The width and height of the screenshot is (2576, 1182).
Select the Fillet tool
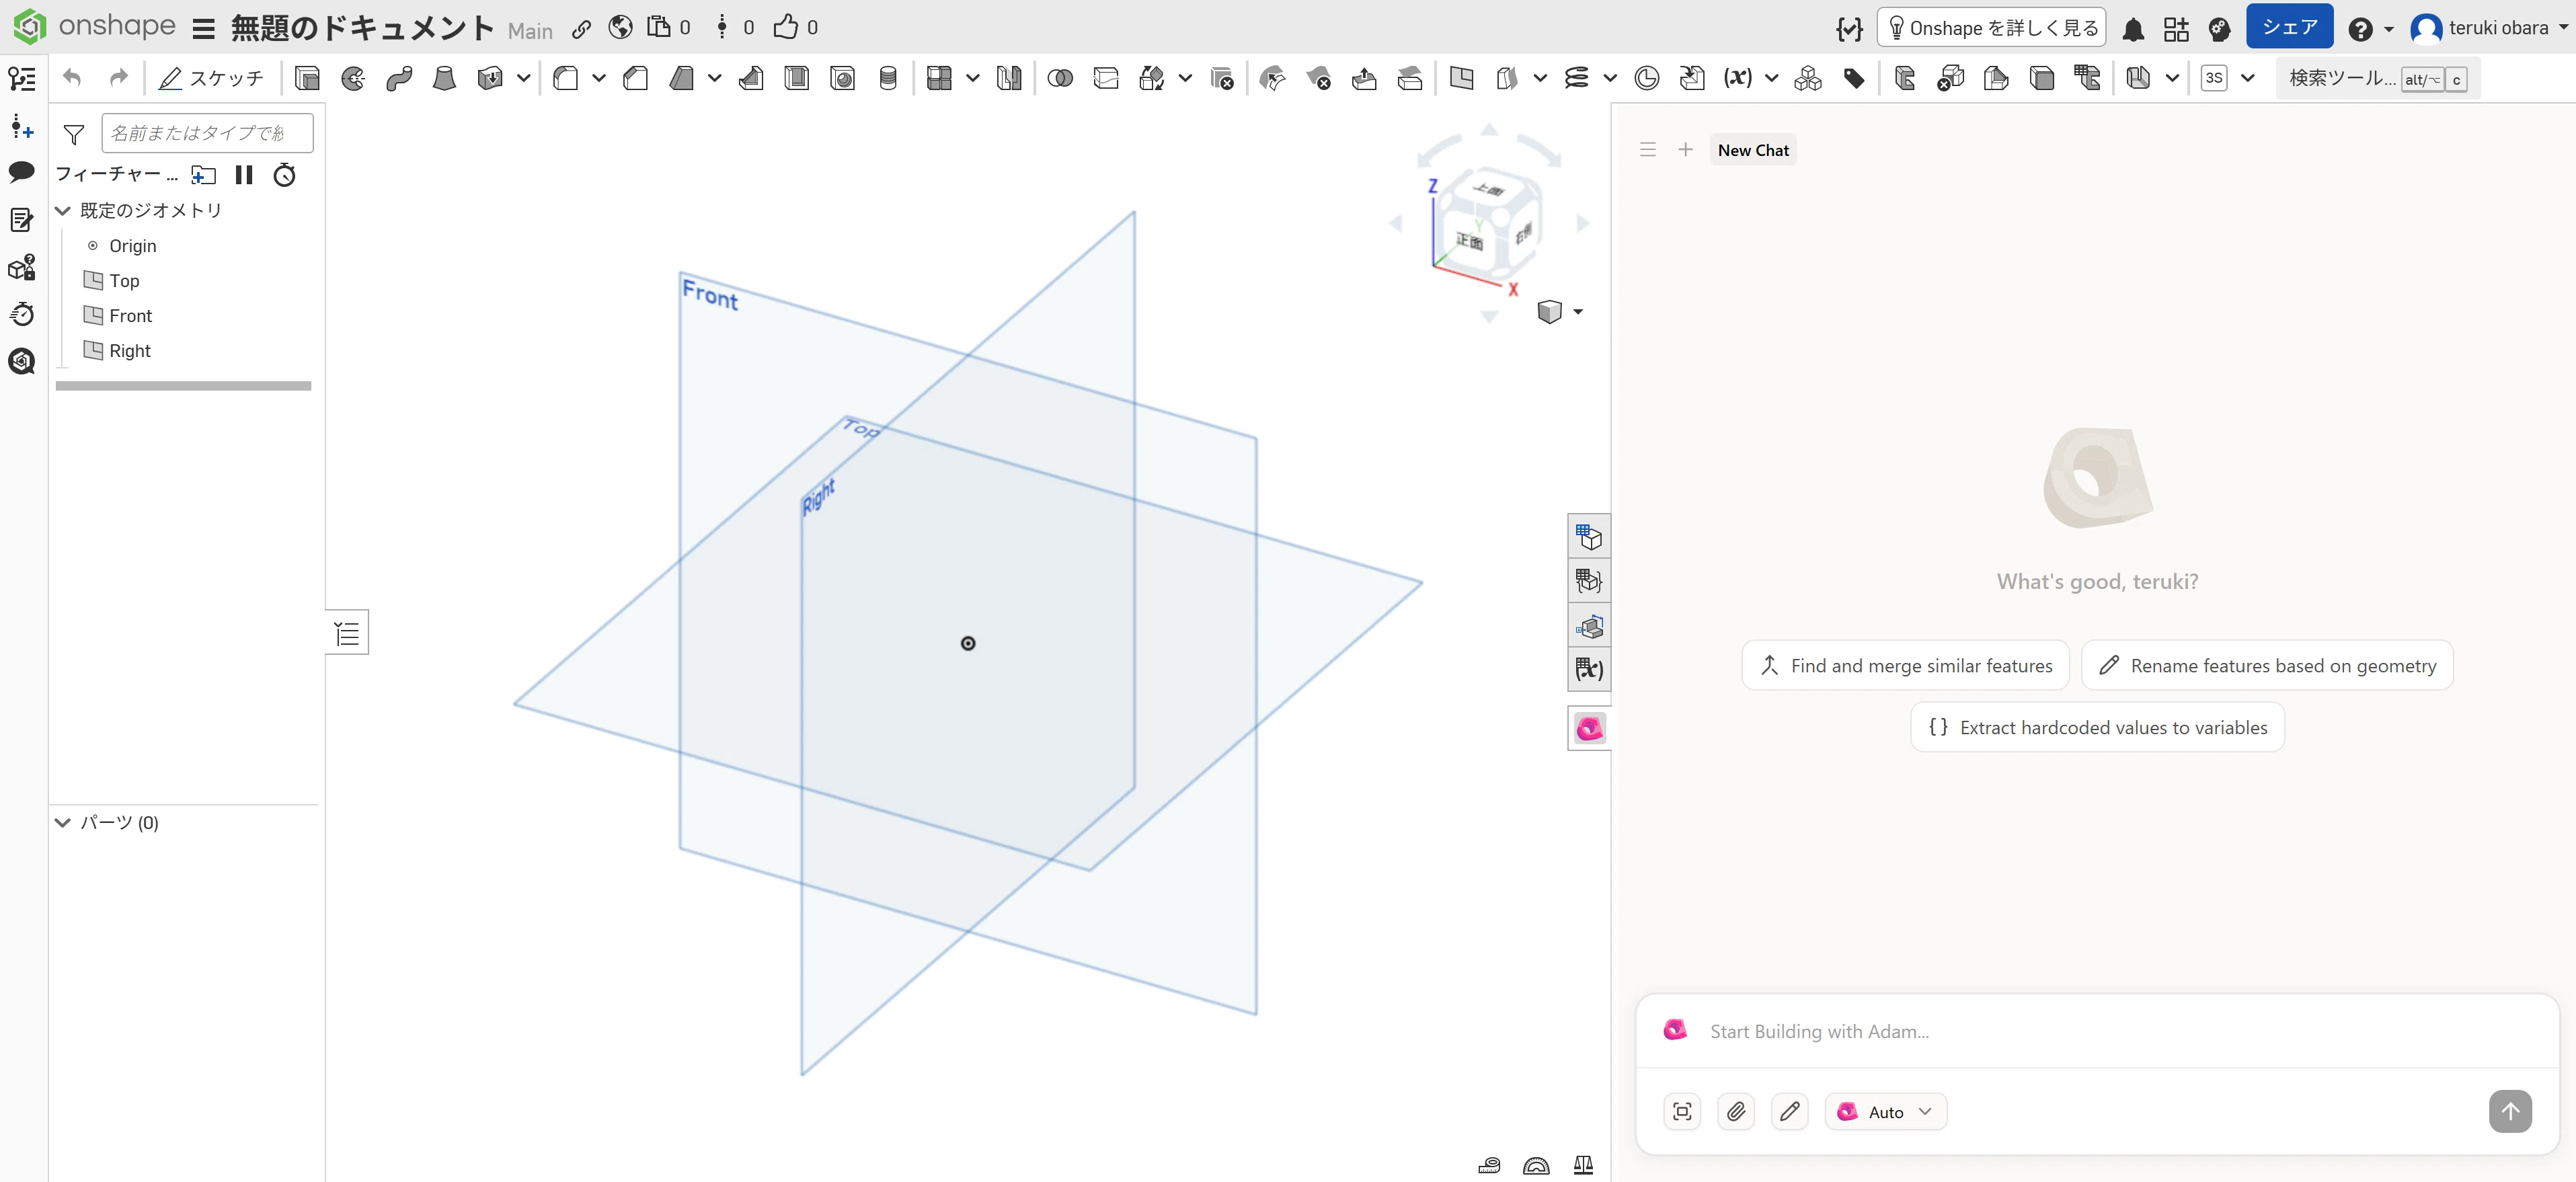pyautogui.click(x=566, y=78)
